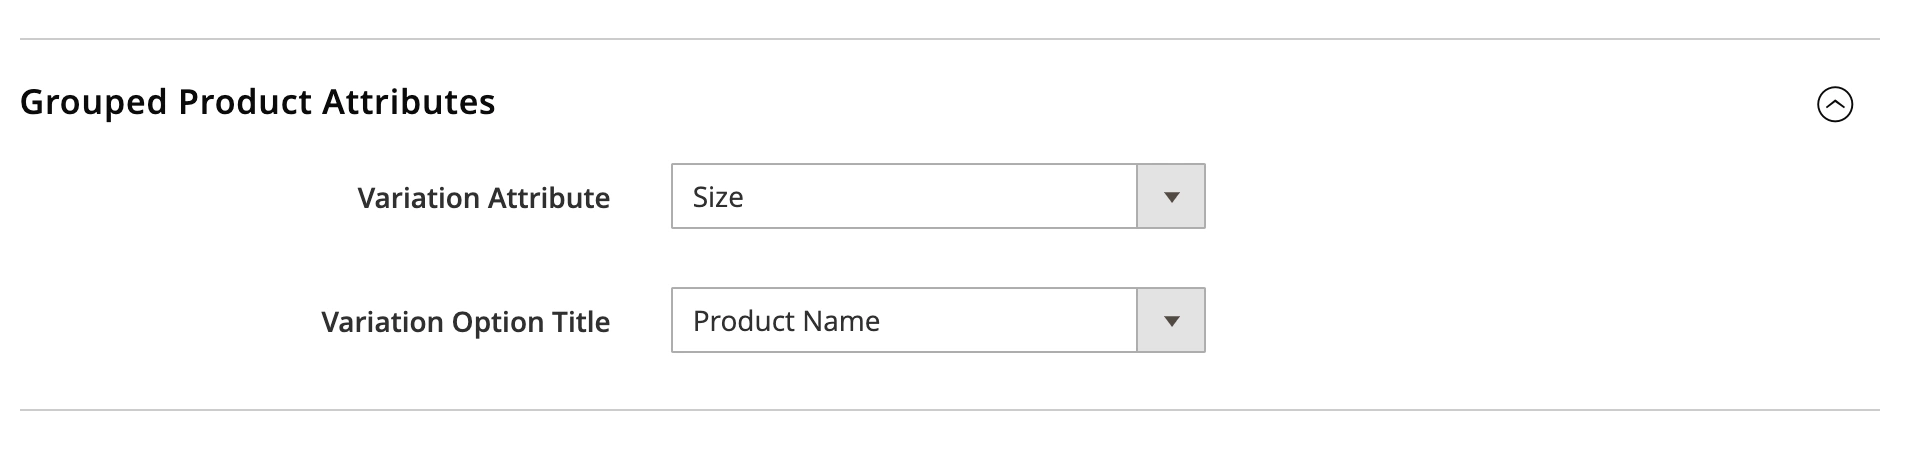The image size is (1918, 456).
Task: Click the arrow beside the Size value
Action: (1171, 197)
